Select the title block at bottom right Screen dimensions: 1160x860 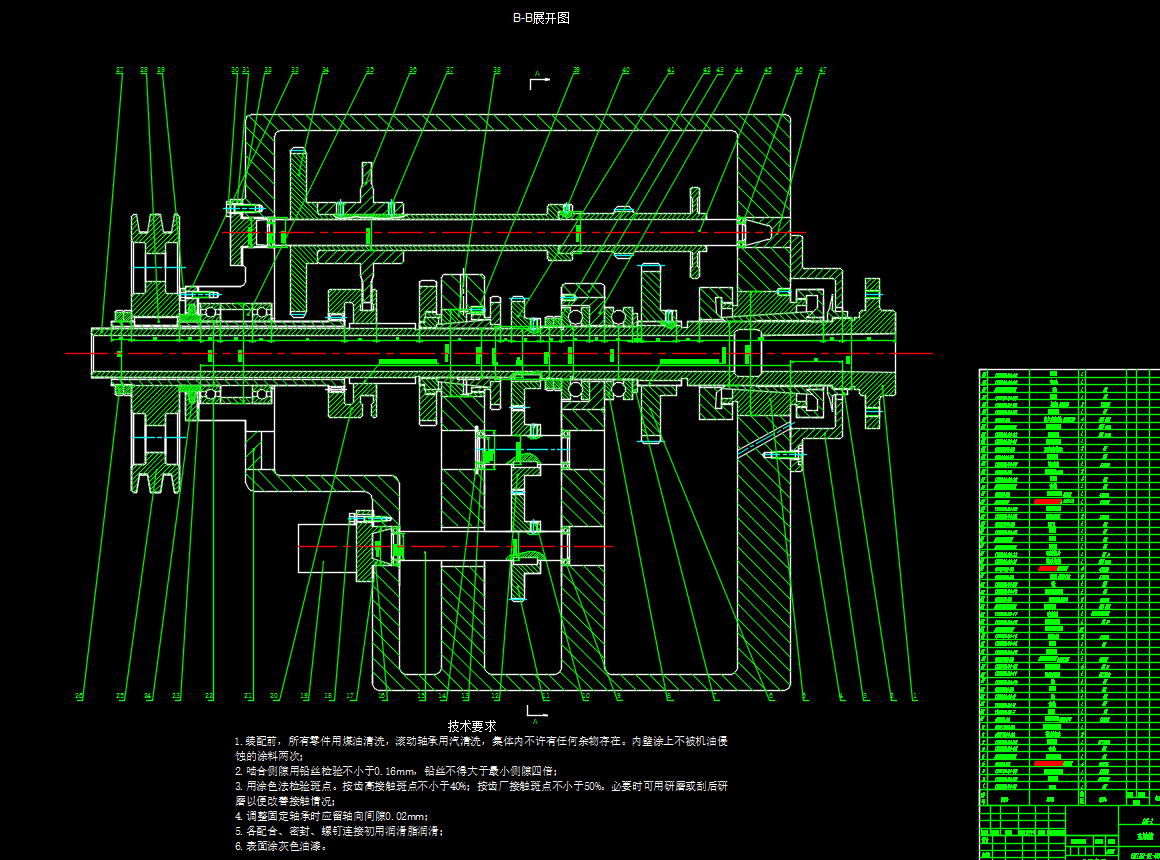(1070, 832)
